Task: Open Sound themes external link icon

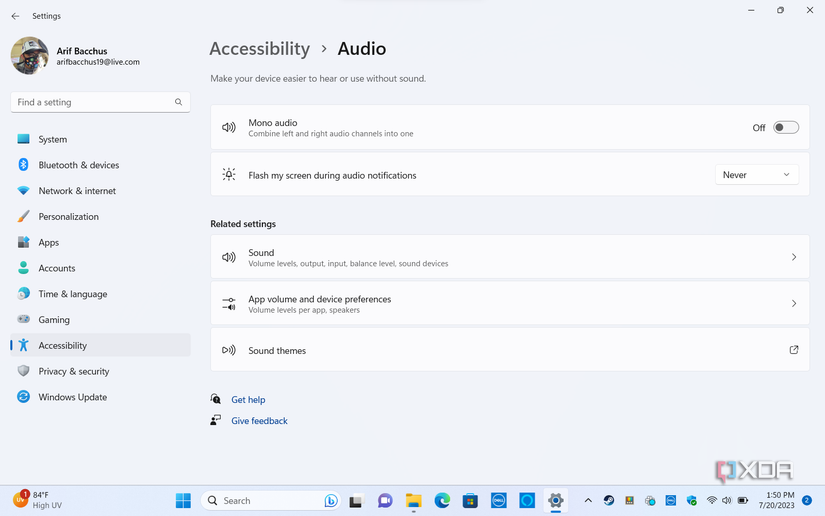Action: (x=794, y=350)
